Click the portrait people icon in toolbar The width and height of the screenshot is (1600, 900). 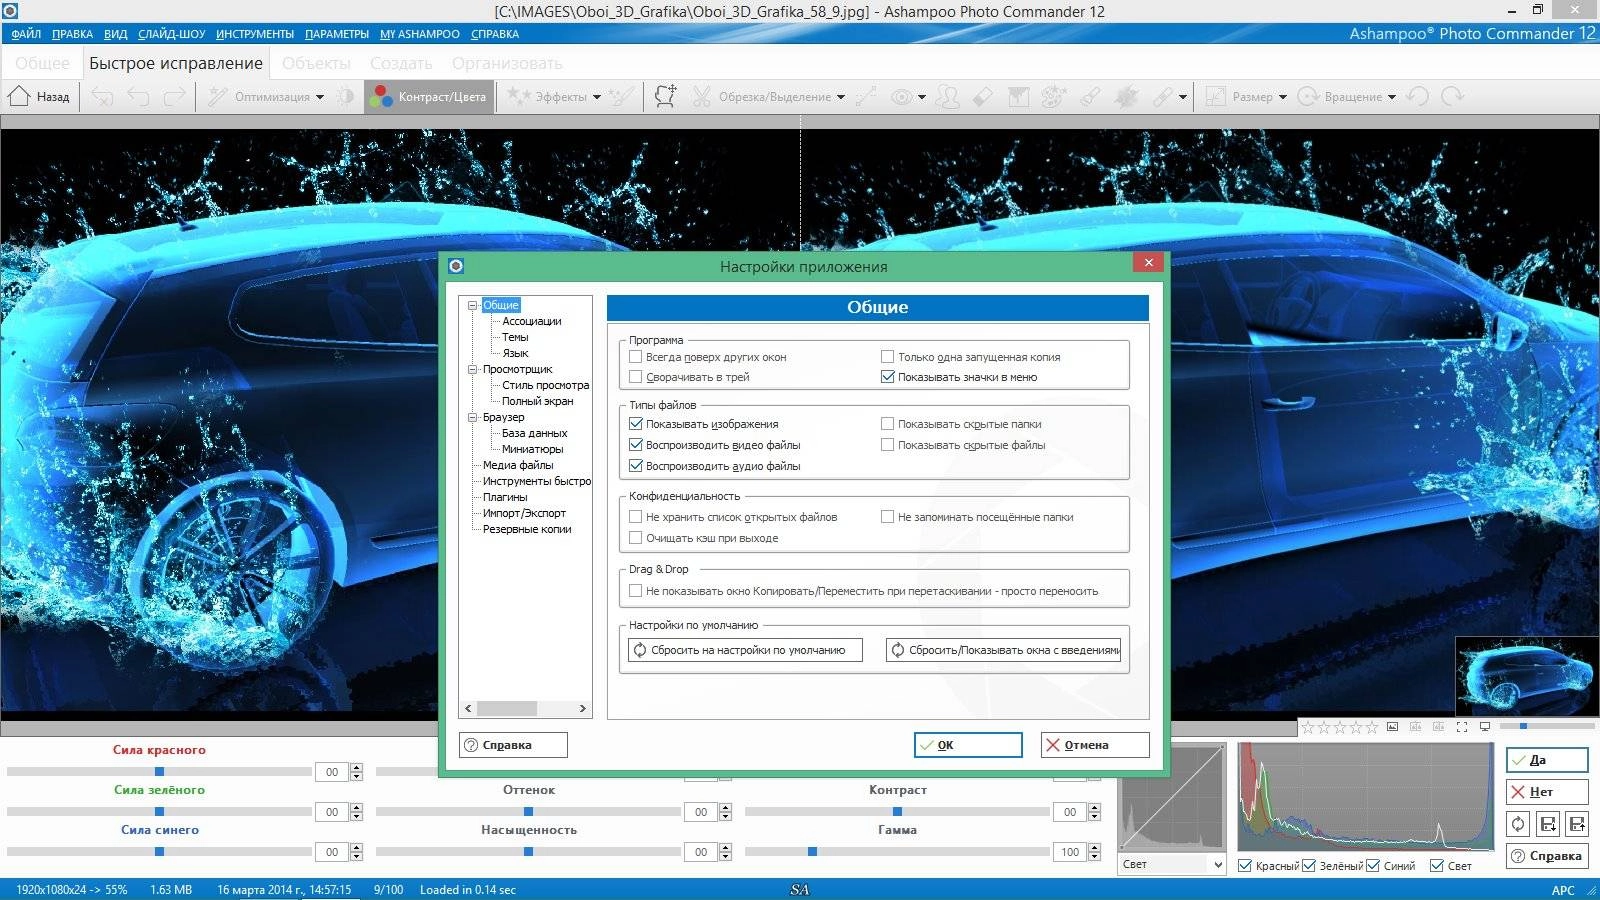click(x=947, y=96)
